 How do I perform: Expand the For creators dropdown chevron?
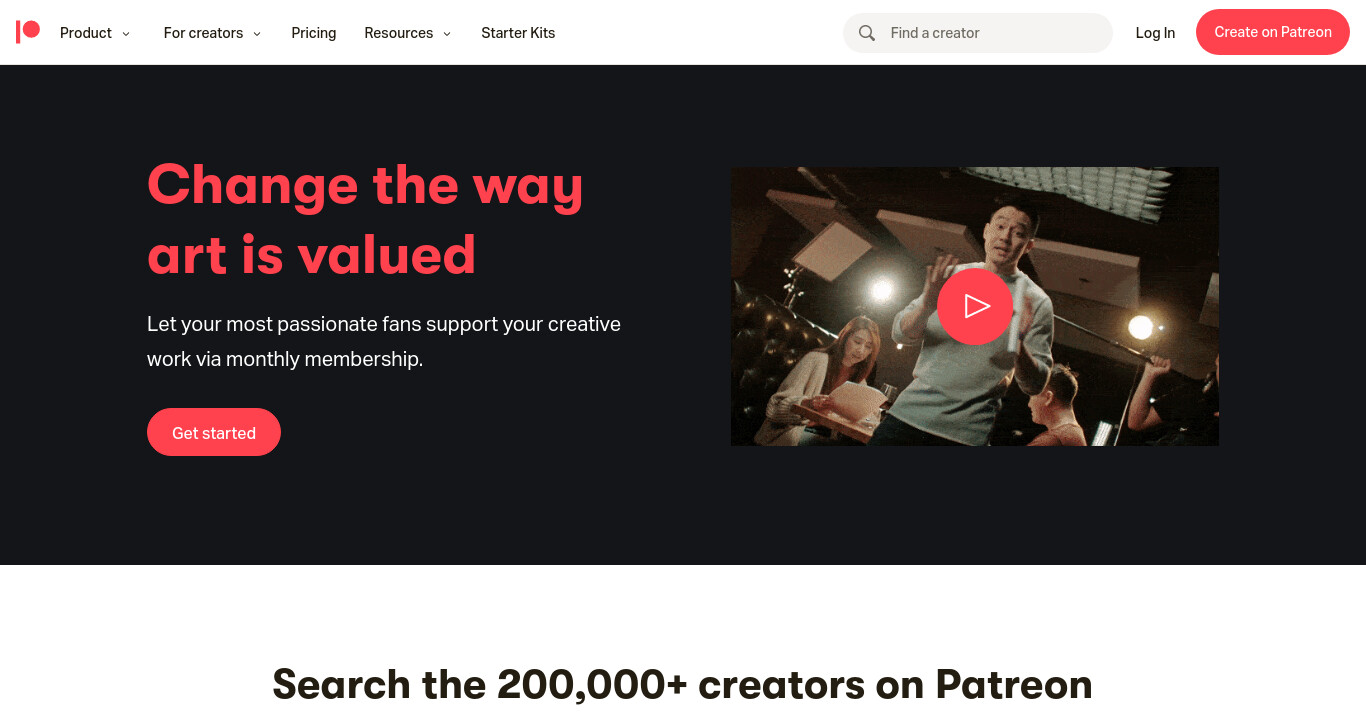tap(257, 34)
